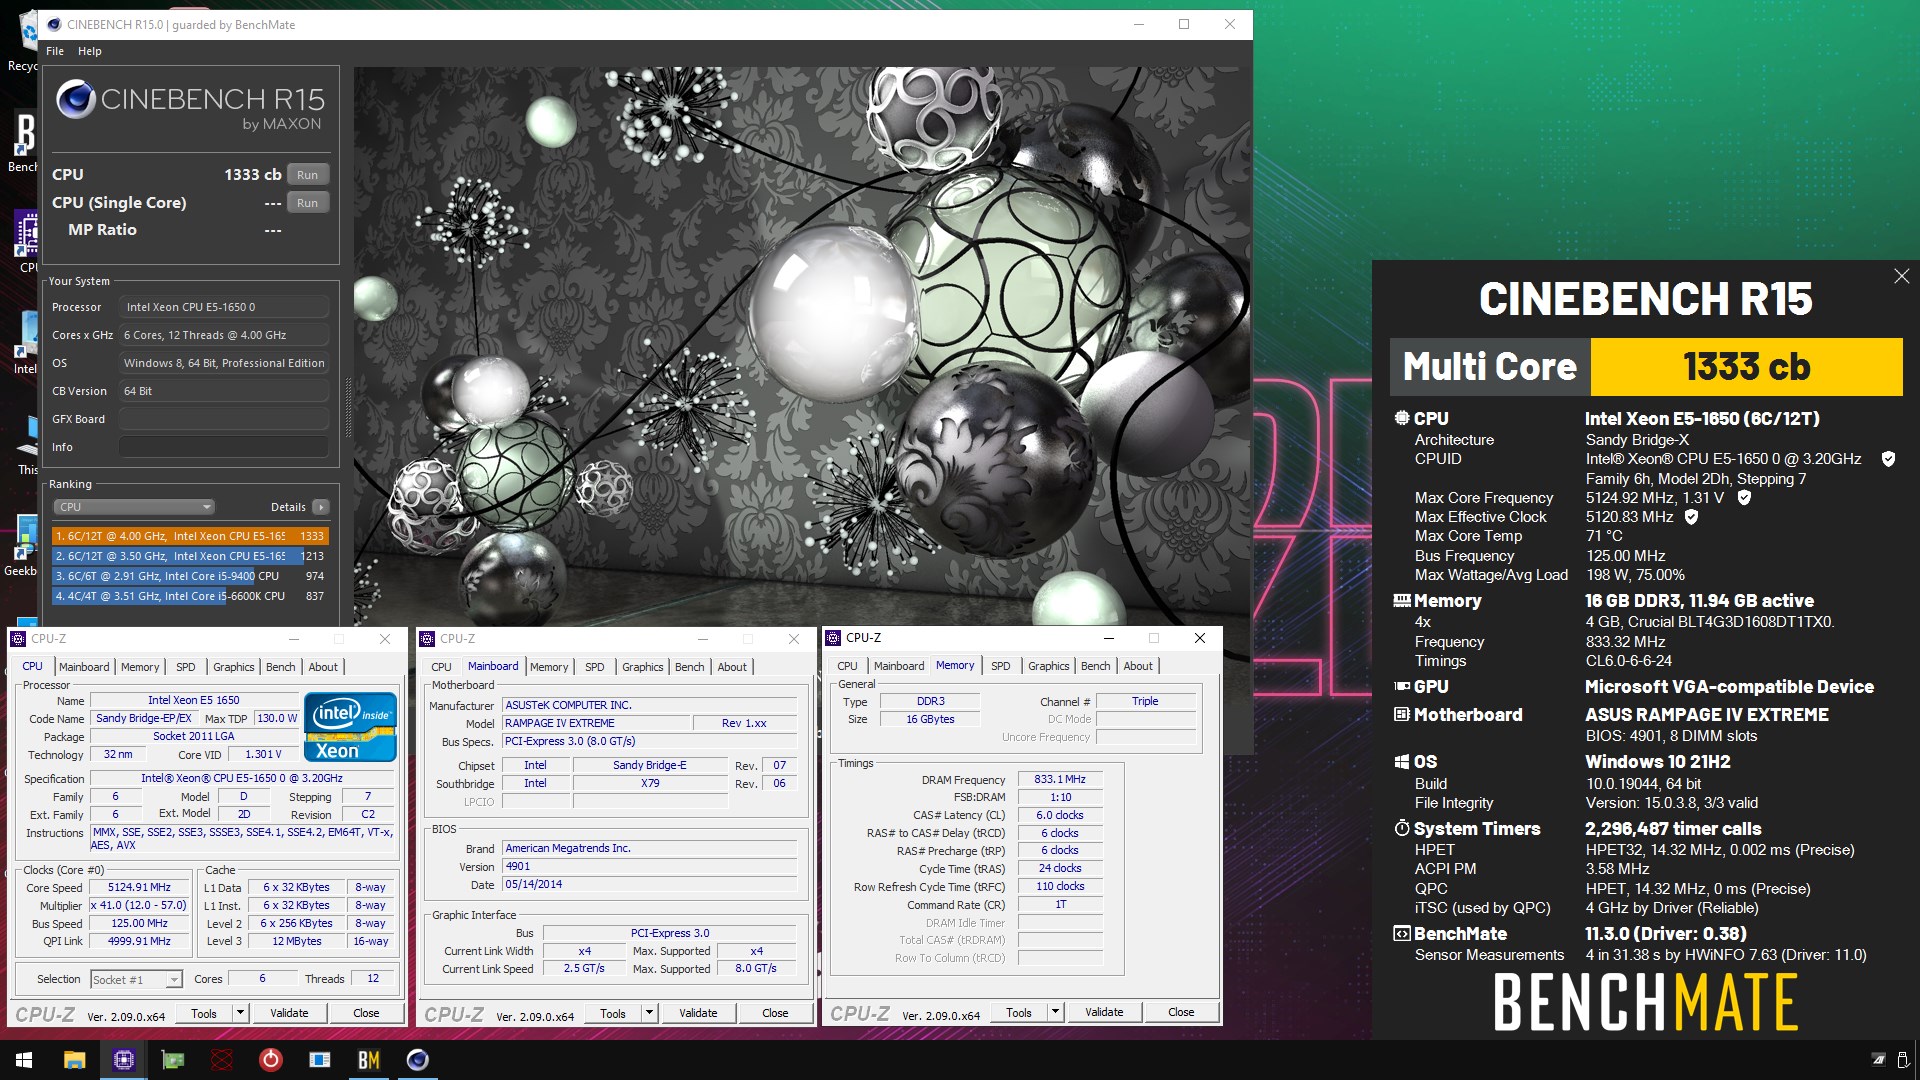Click the BIOS Version 4901 field

[x=650, y=867]
